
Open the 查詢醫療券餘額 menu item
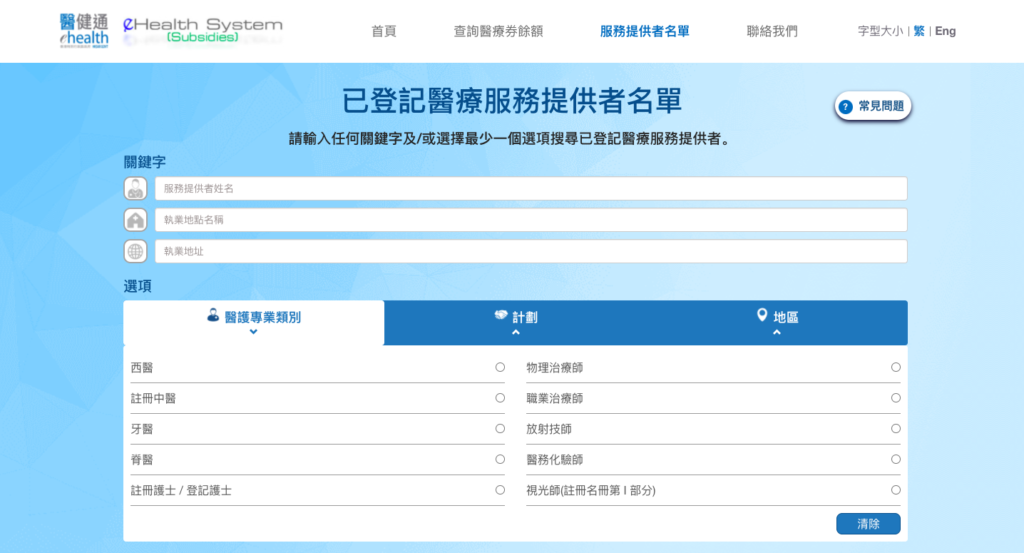(x=498, y=31)
